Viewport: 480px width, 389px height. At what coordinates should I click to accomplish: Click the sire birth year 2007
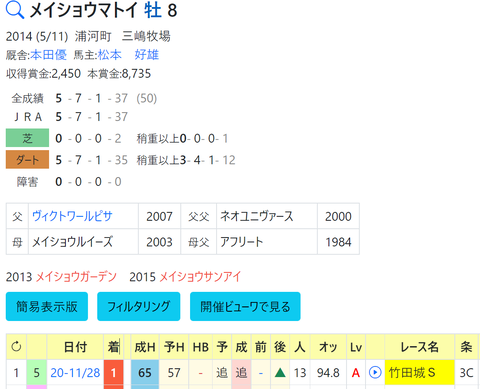point(159,216)
